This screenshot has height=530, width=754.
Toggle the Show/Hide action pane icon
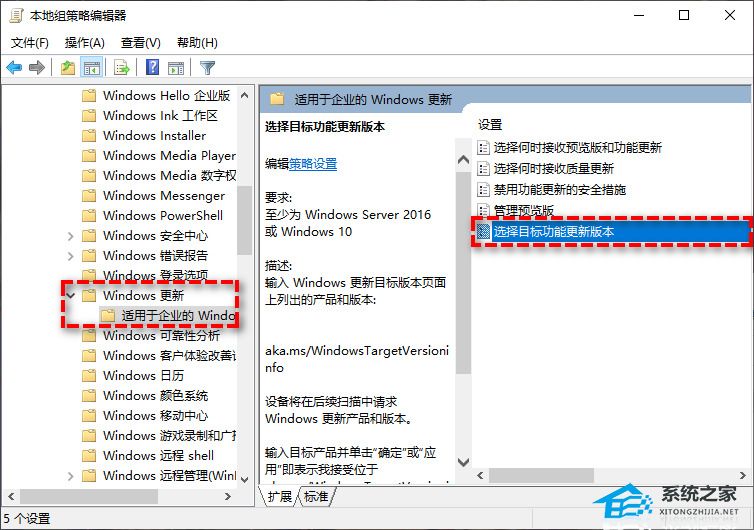click(x=176, y=67)
